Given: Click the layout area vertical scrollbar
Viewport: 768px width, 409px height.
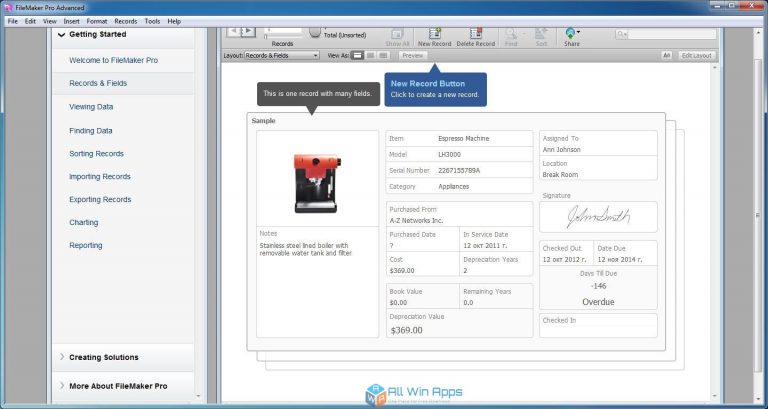Looking at the screenshot, I should coord(715,230).
